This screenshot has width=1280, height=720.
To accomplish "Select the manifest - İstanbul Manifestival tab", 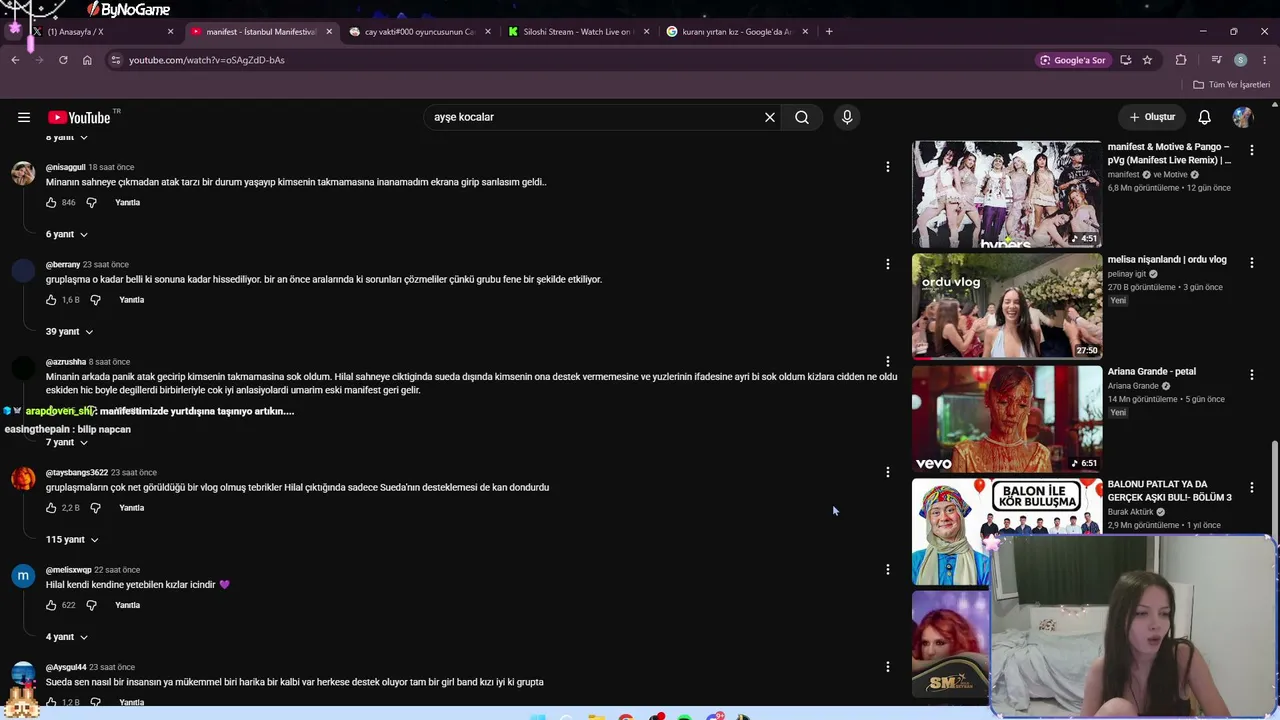I will point(260,32).
